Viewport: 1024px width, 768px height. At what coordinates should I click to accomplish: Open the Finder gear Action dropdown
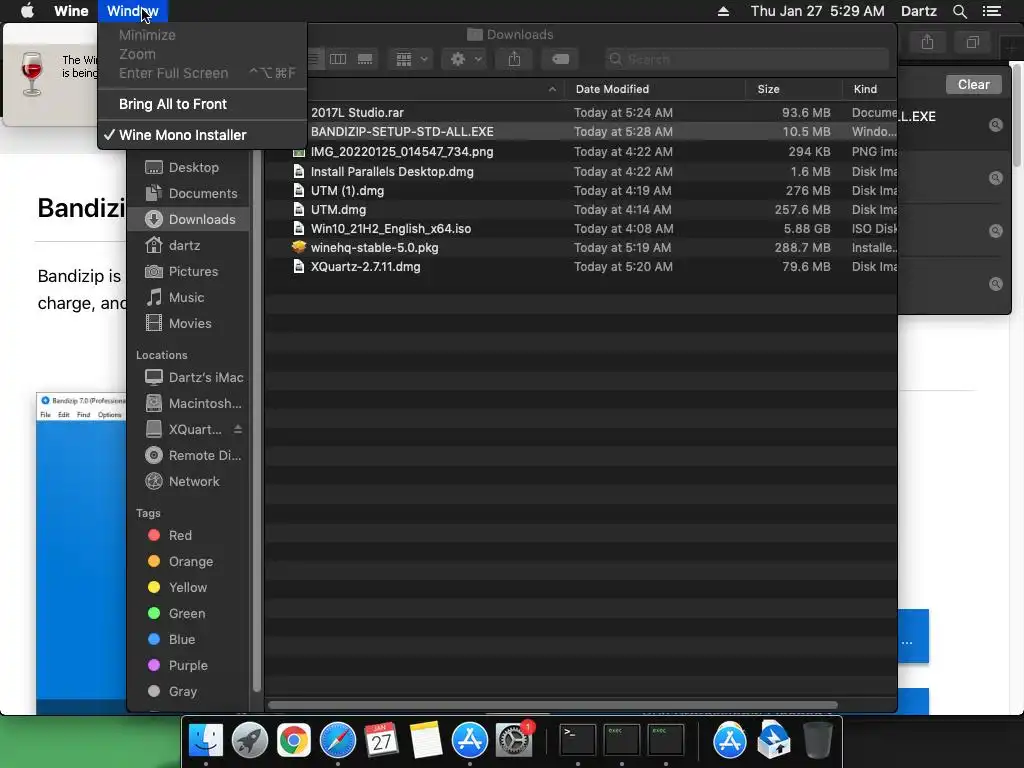click(466, 59)
